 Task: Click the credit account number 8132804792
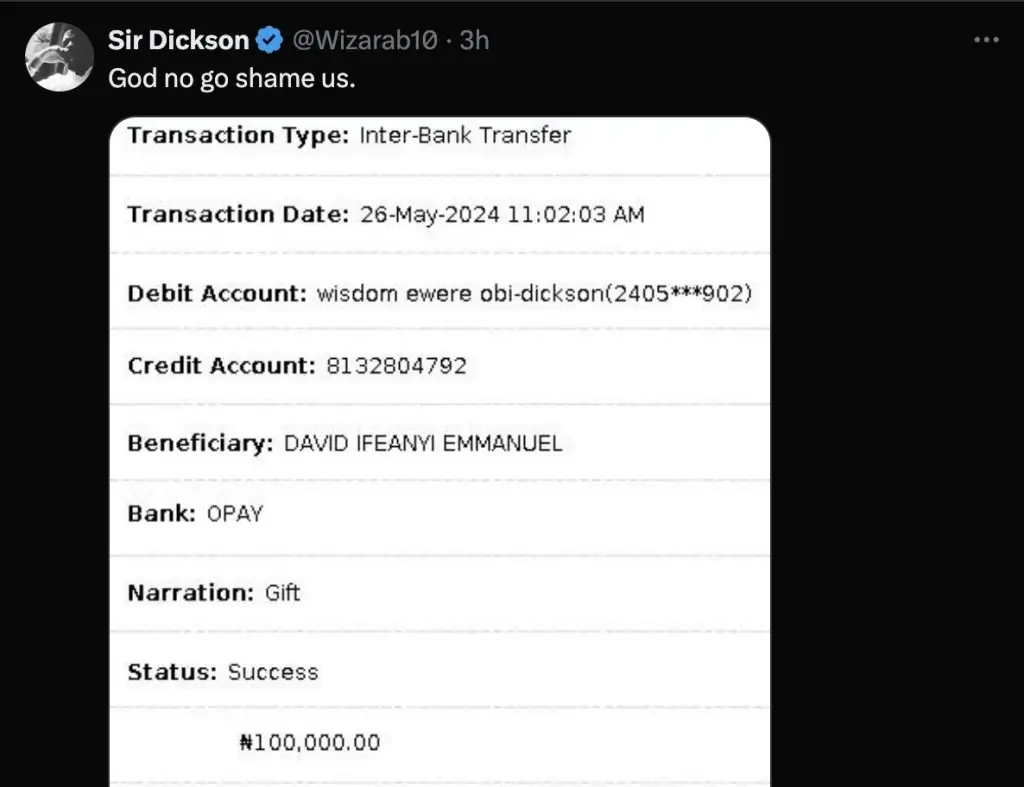click(396, 366)
